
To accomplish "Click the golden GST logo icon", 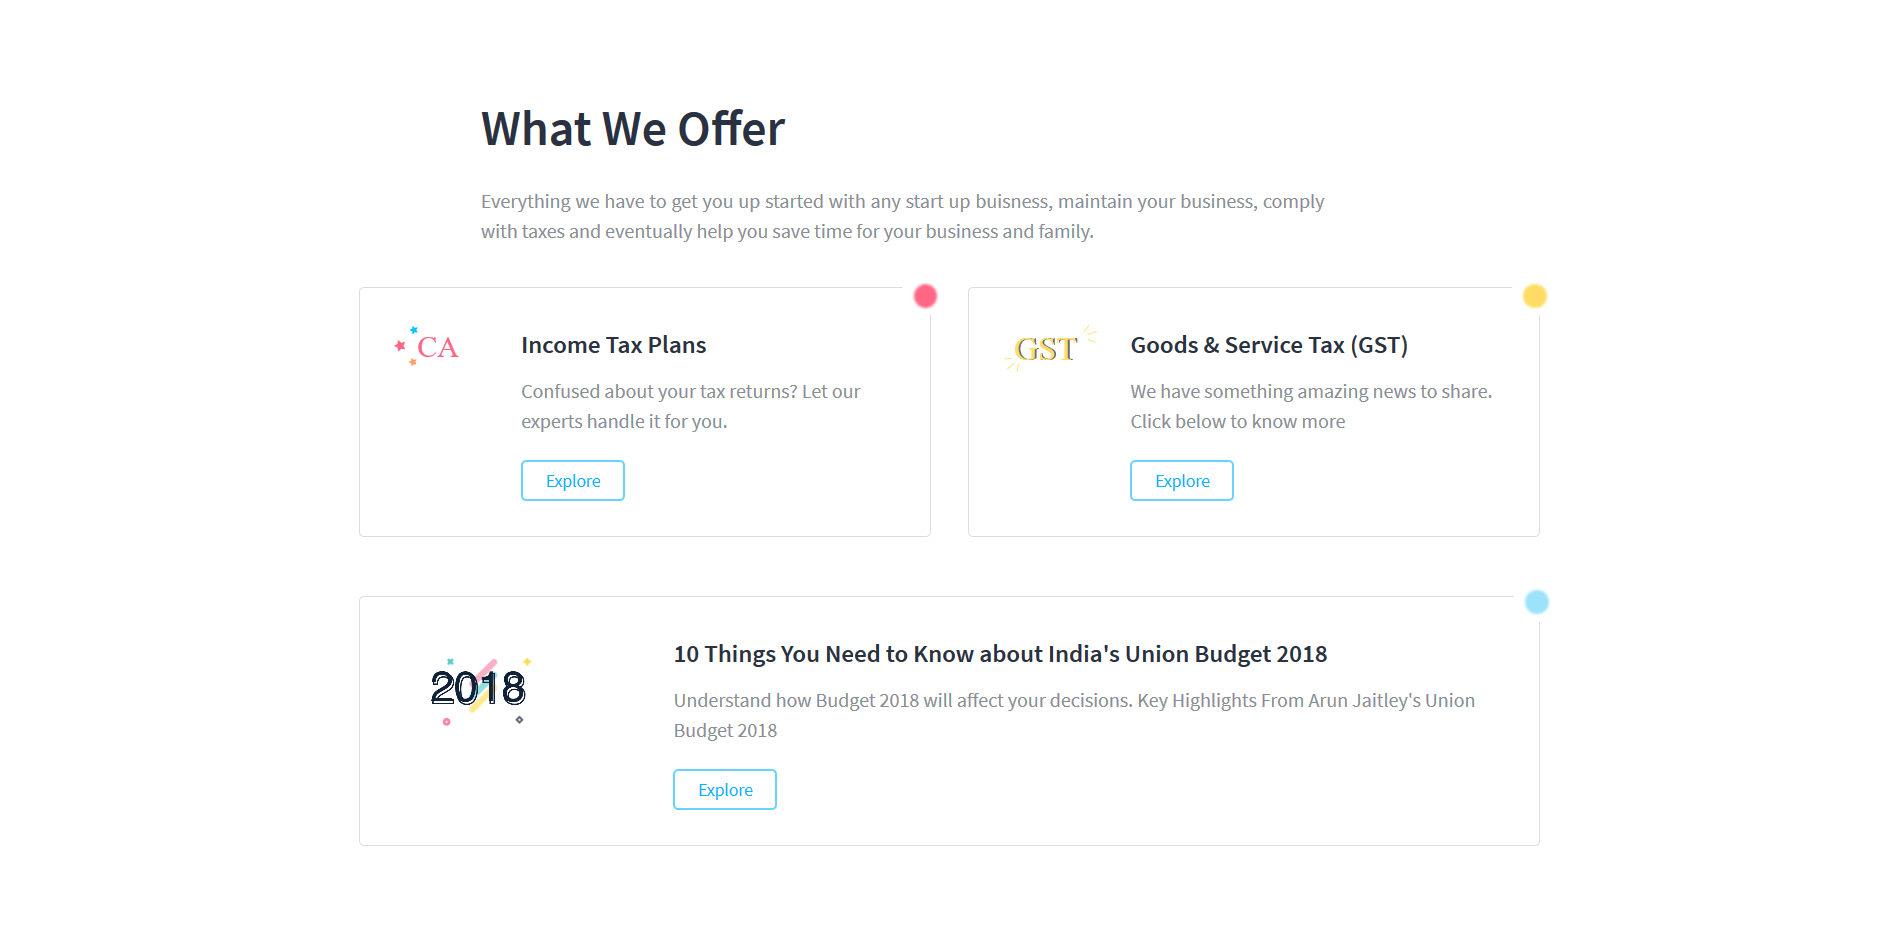I will (x=1050, y=348).
